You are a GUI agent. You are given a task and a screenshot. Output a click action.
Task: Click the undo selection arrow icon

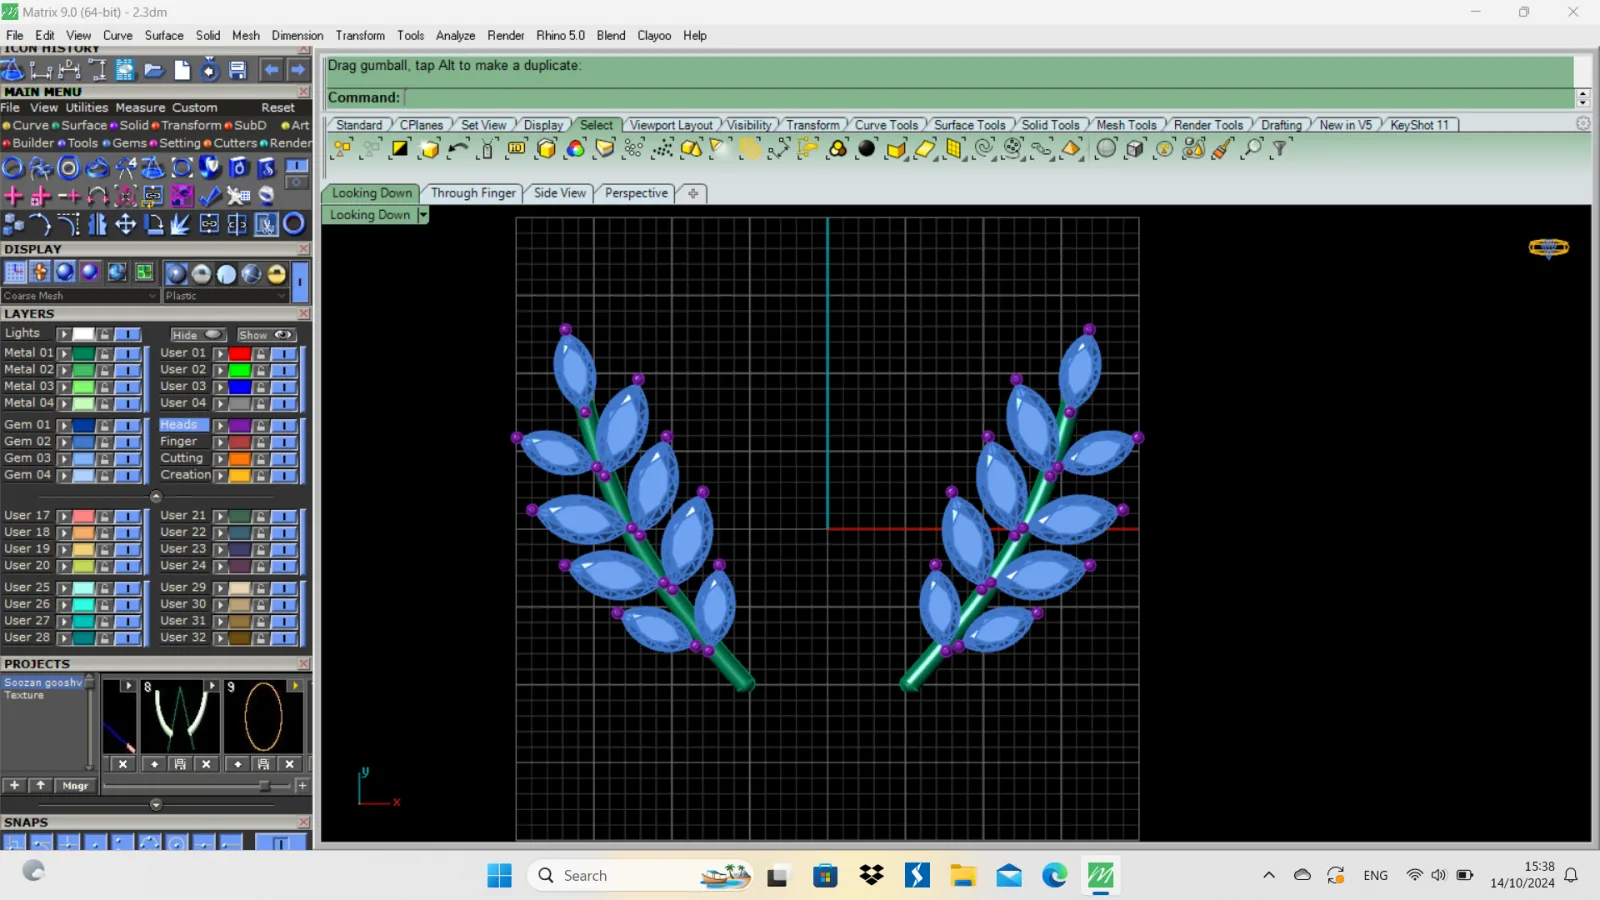[x=458, y=149]
